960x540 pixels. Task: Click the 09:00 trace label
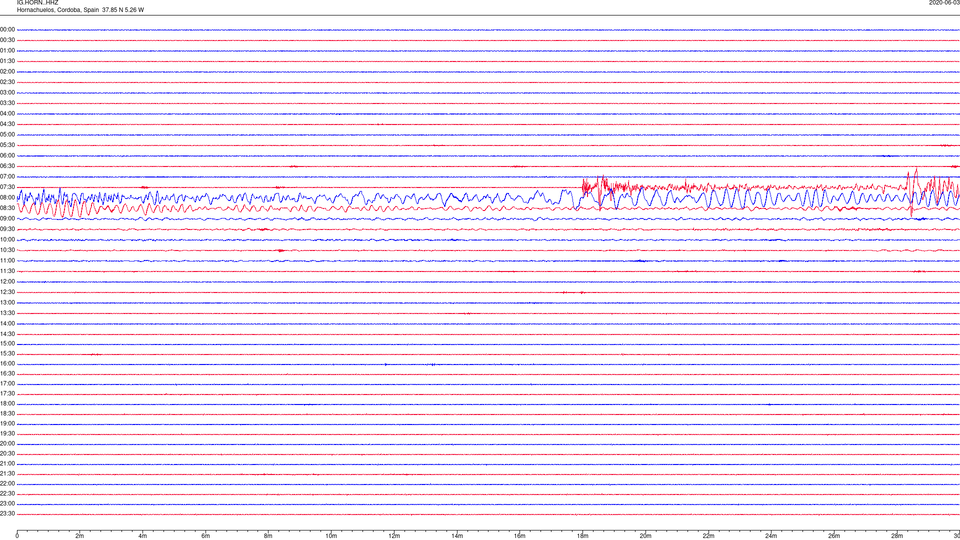(7, 219)
